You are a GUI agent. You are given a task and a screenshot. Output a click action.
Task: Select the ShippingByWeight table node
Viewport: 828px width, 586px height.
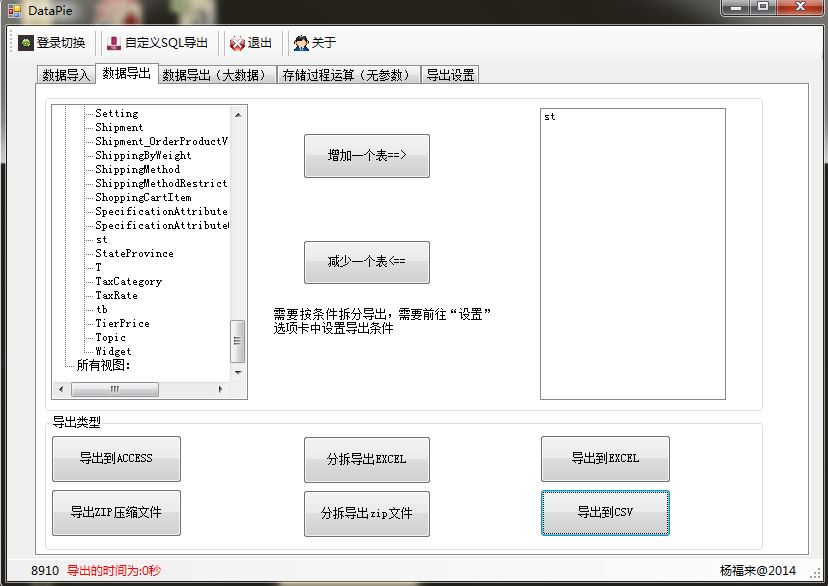[143, 155]
